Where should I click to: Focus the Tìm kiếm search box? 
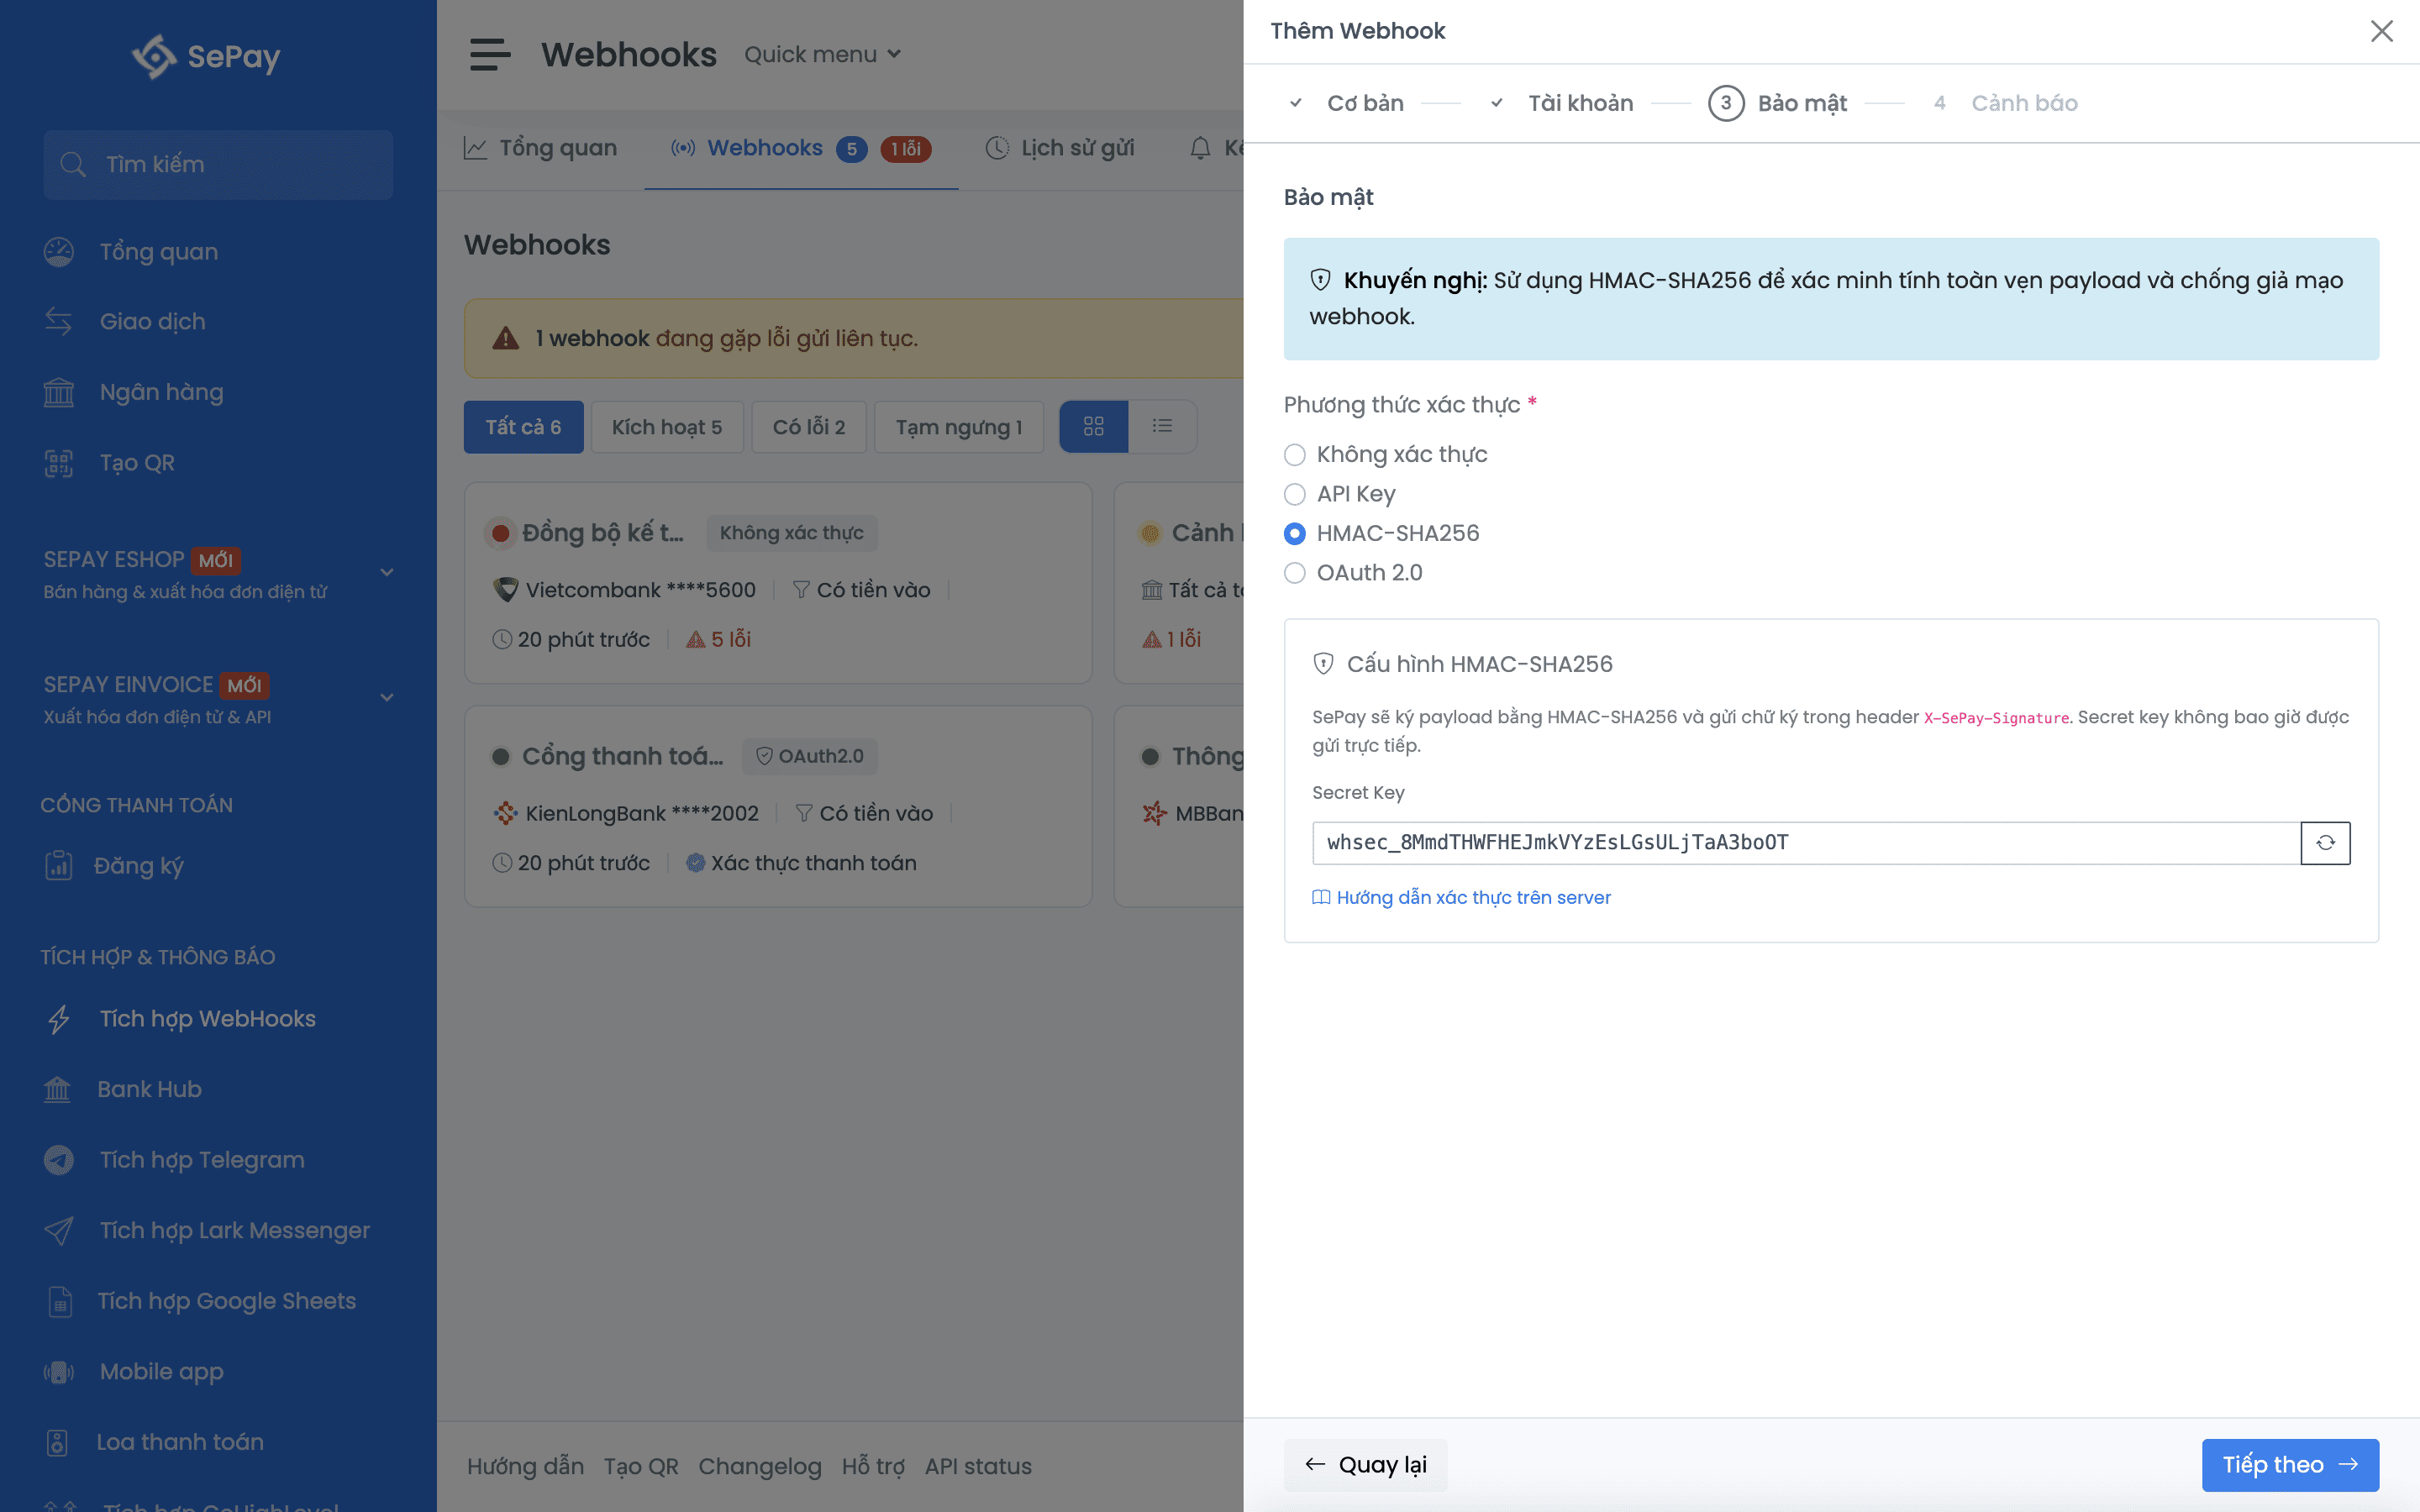(x=218, y=164)
